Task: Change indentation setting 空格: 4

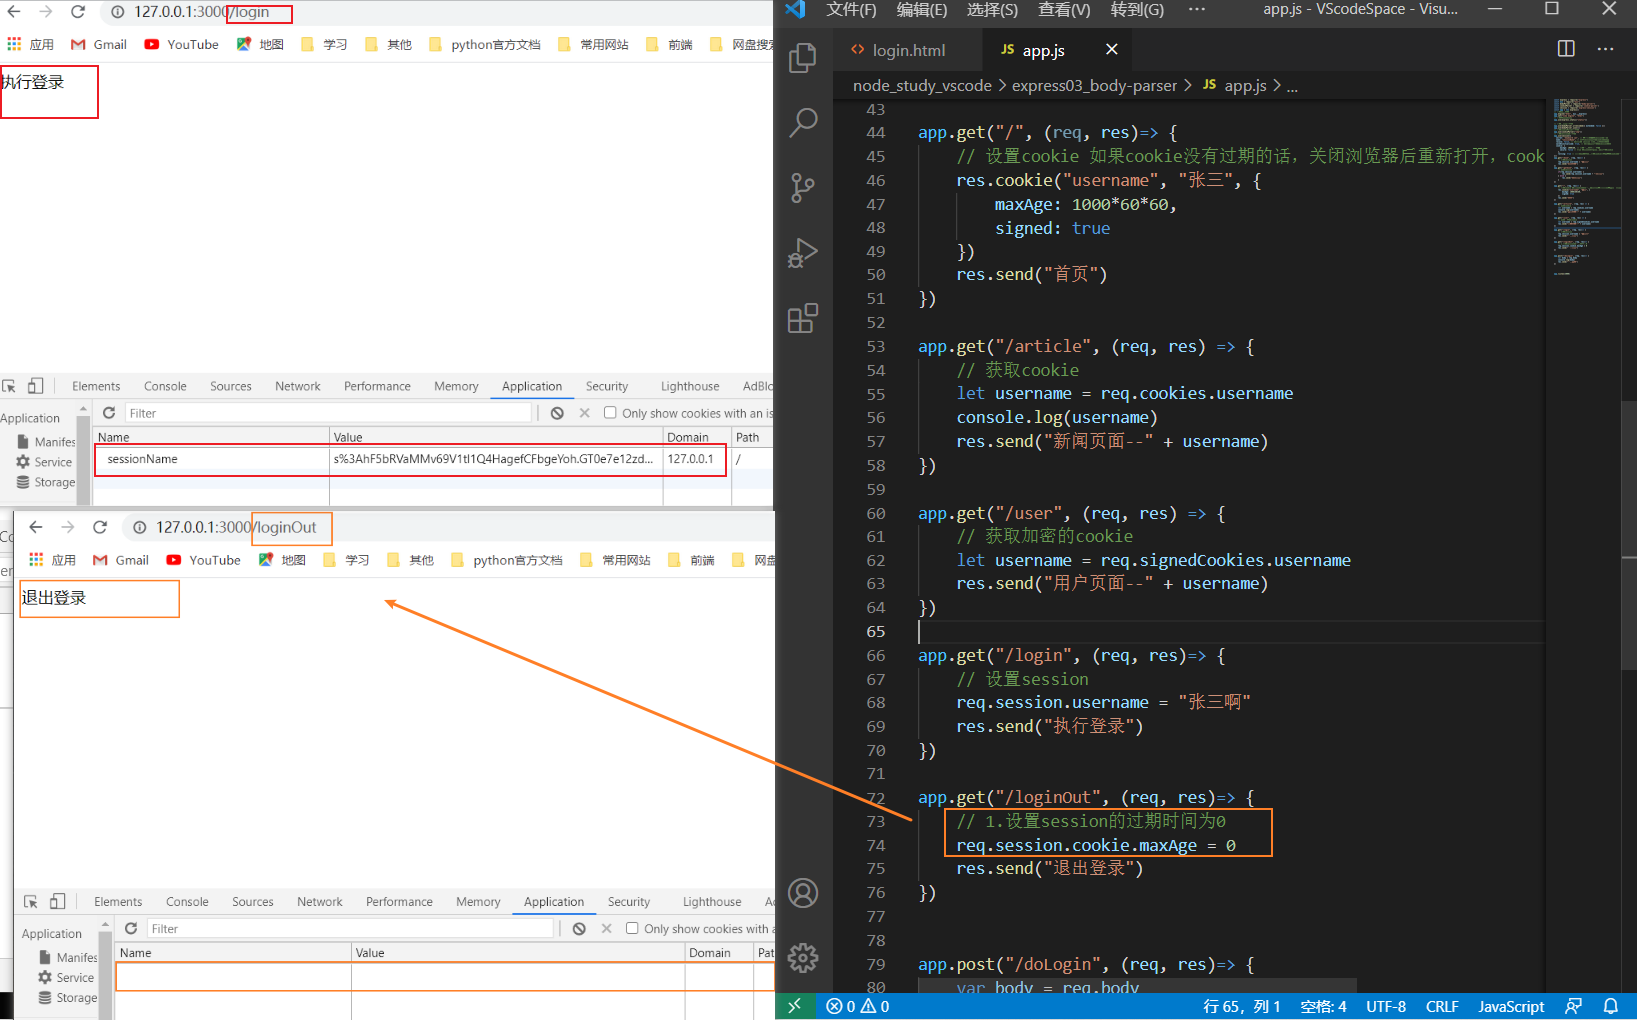Action: click(1323, 1006)
